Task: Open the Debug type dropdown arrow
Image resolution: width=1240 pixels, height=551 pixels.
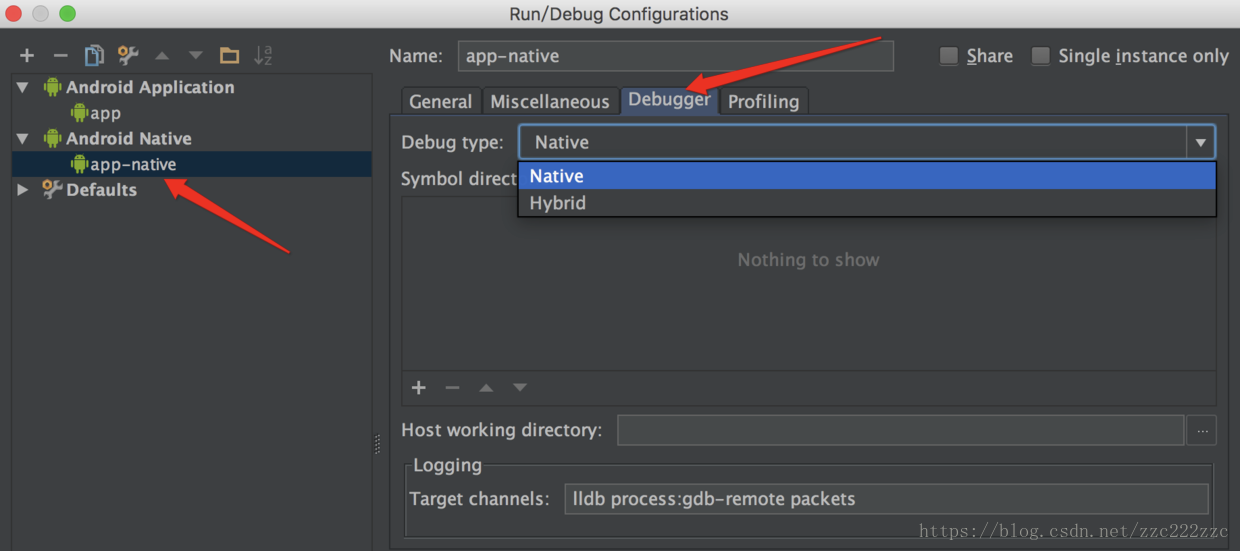Action: 1201,143
